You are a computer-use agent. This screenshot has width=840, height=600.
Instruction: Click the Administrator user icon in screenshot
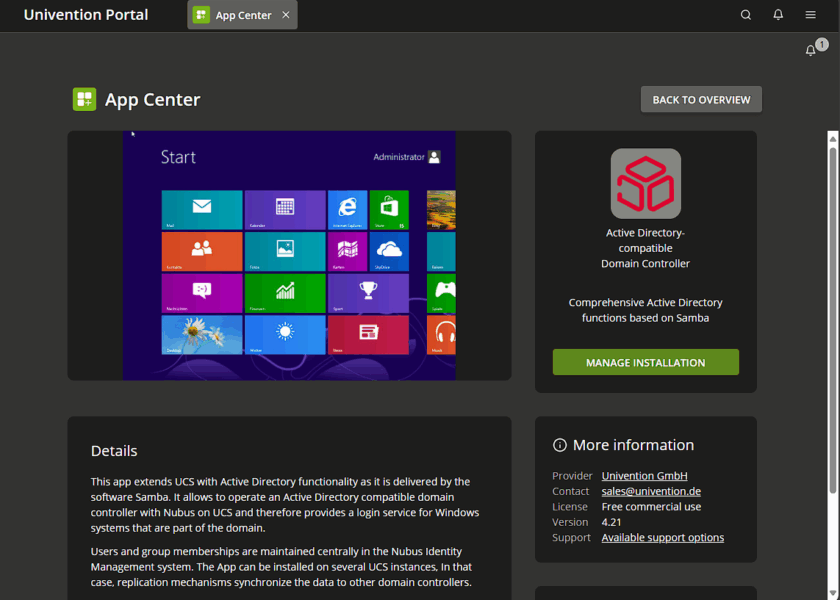[x=434, y=157]
